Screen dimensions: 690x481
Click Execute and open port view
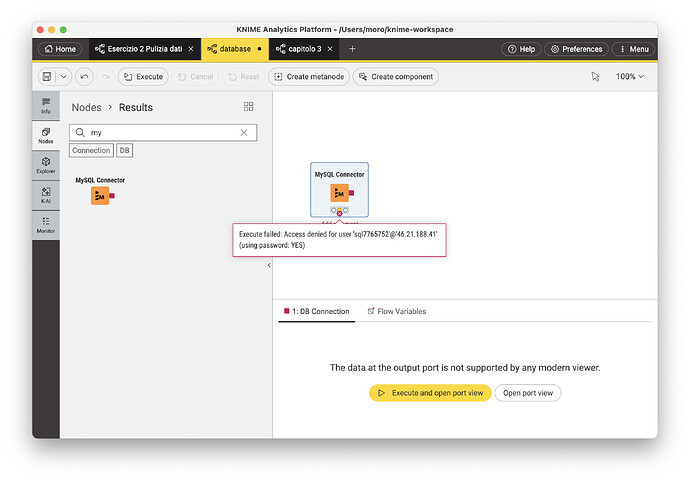click(x=430, y=393)
